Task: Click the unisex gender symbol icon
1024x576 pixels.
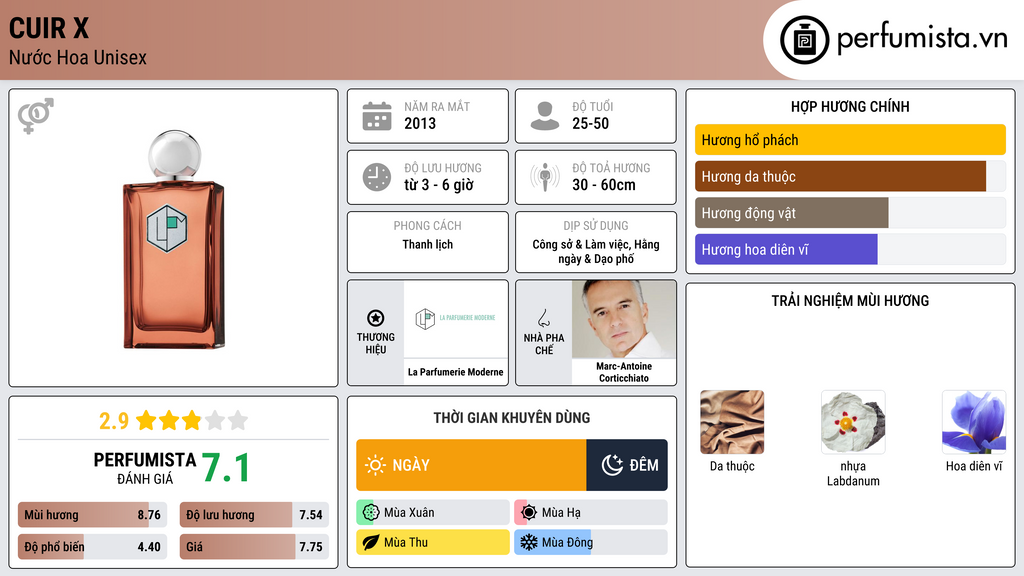Action: [35, 116]
